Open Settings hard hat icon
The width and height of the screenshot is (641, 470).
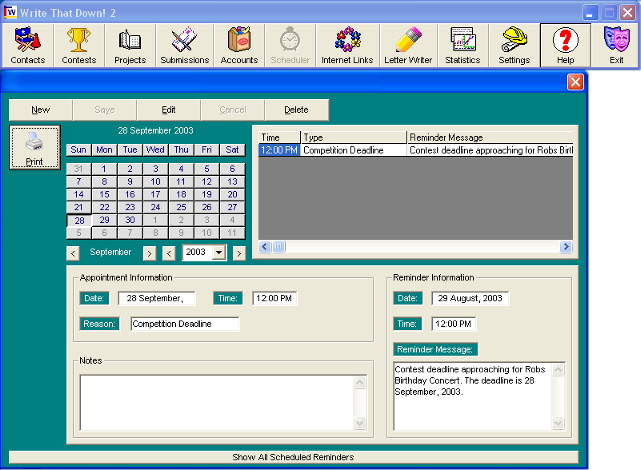click(514, 45)
